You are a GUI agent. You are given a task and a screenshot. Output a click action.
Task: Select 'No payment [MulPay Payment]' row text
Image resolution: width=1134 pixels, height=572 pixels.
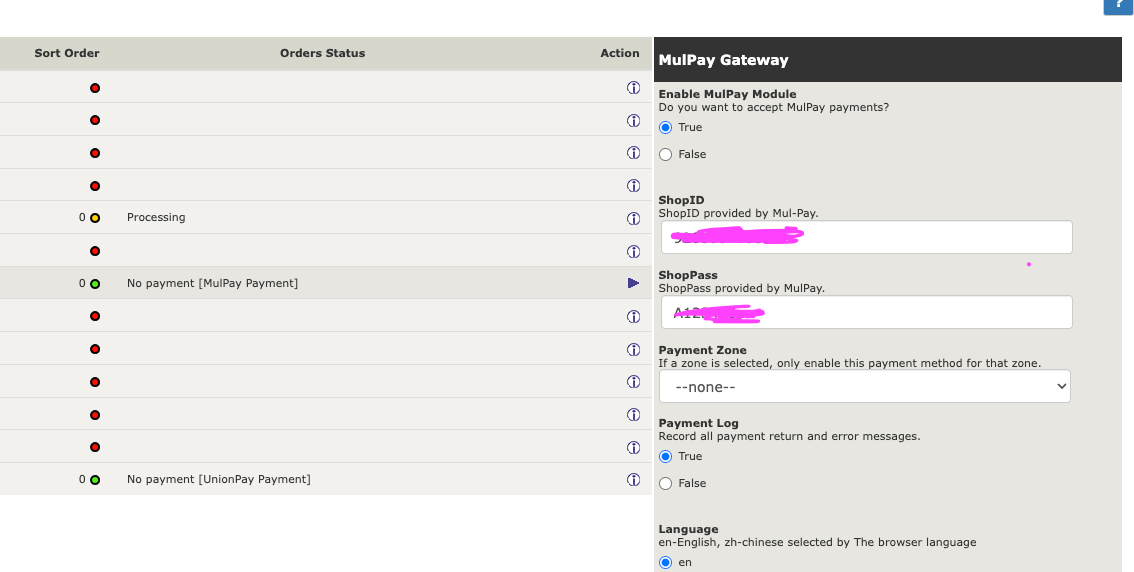coord(213,283)
